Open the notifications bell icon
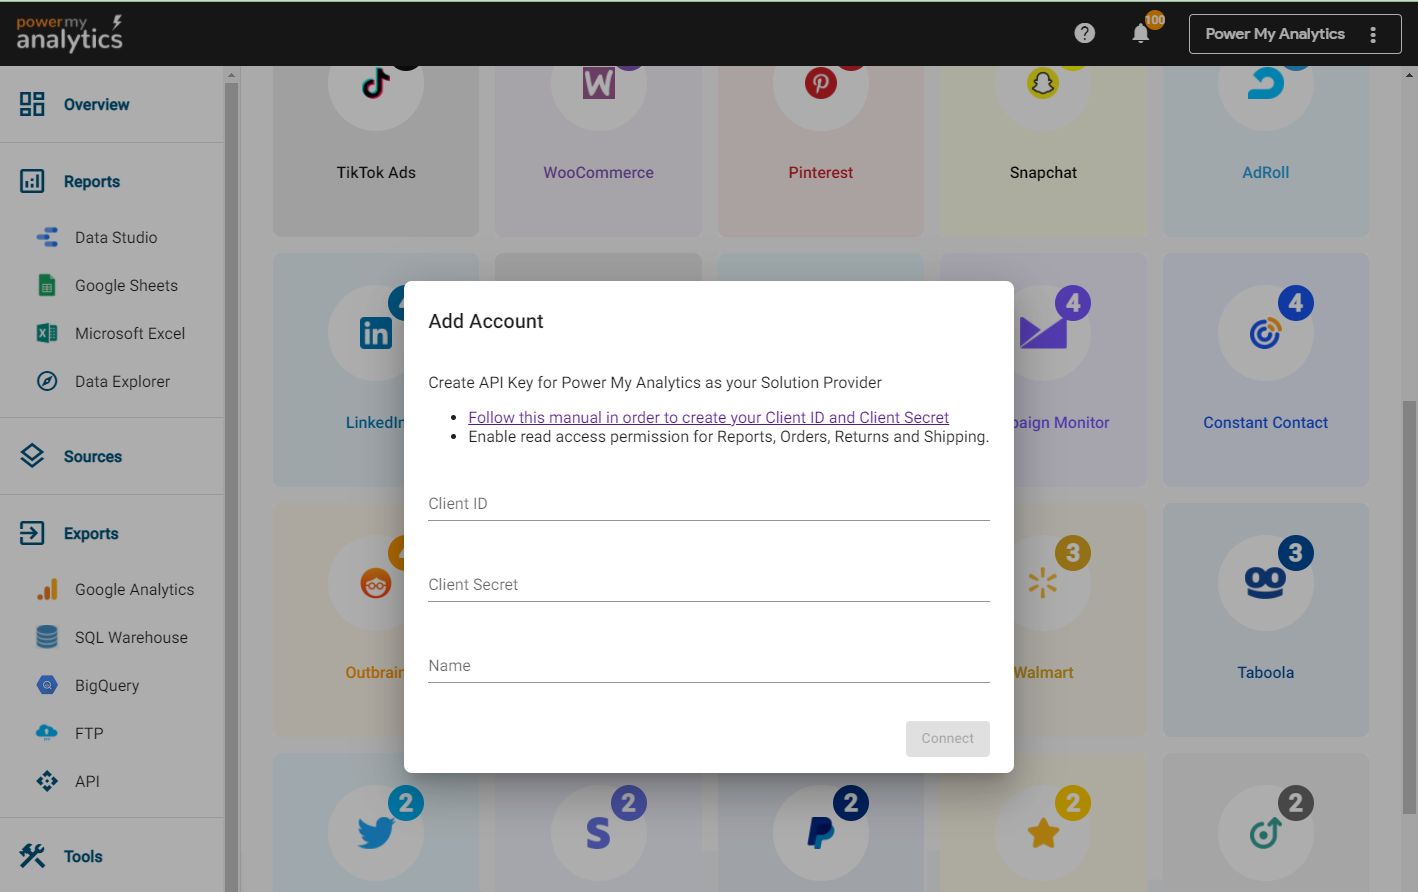The width and height of the screenshot is (1418, 892). click(x=1140, y=33)
